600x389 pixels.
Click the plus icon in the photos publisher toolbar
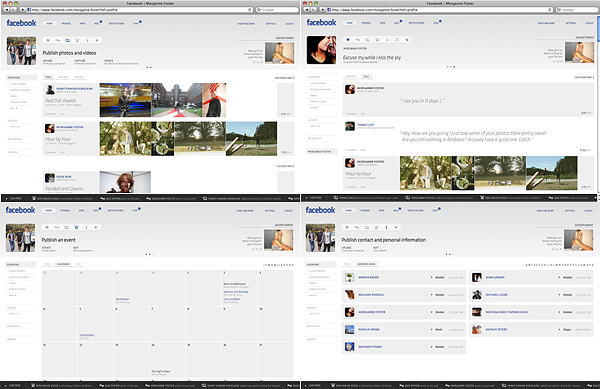click(96, 40)
